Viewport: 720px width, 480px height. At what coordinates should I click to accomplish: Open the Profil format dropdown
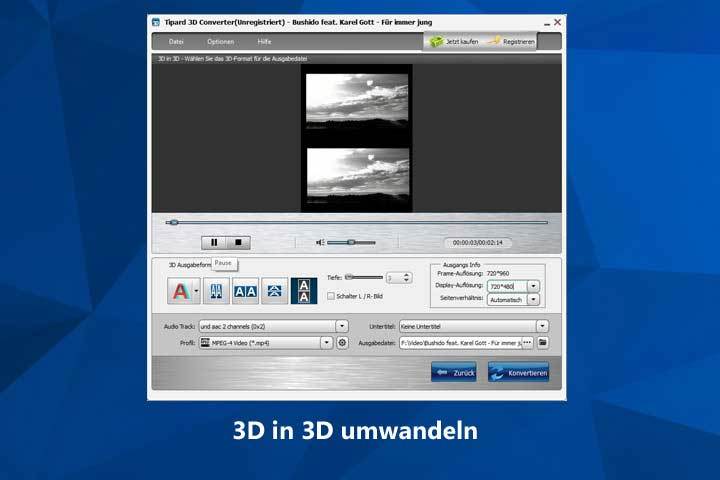click(x=326, y=343)
